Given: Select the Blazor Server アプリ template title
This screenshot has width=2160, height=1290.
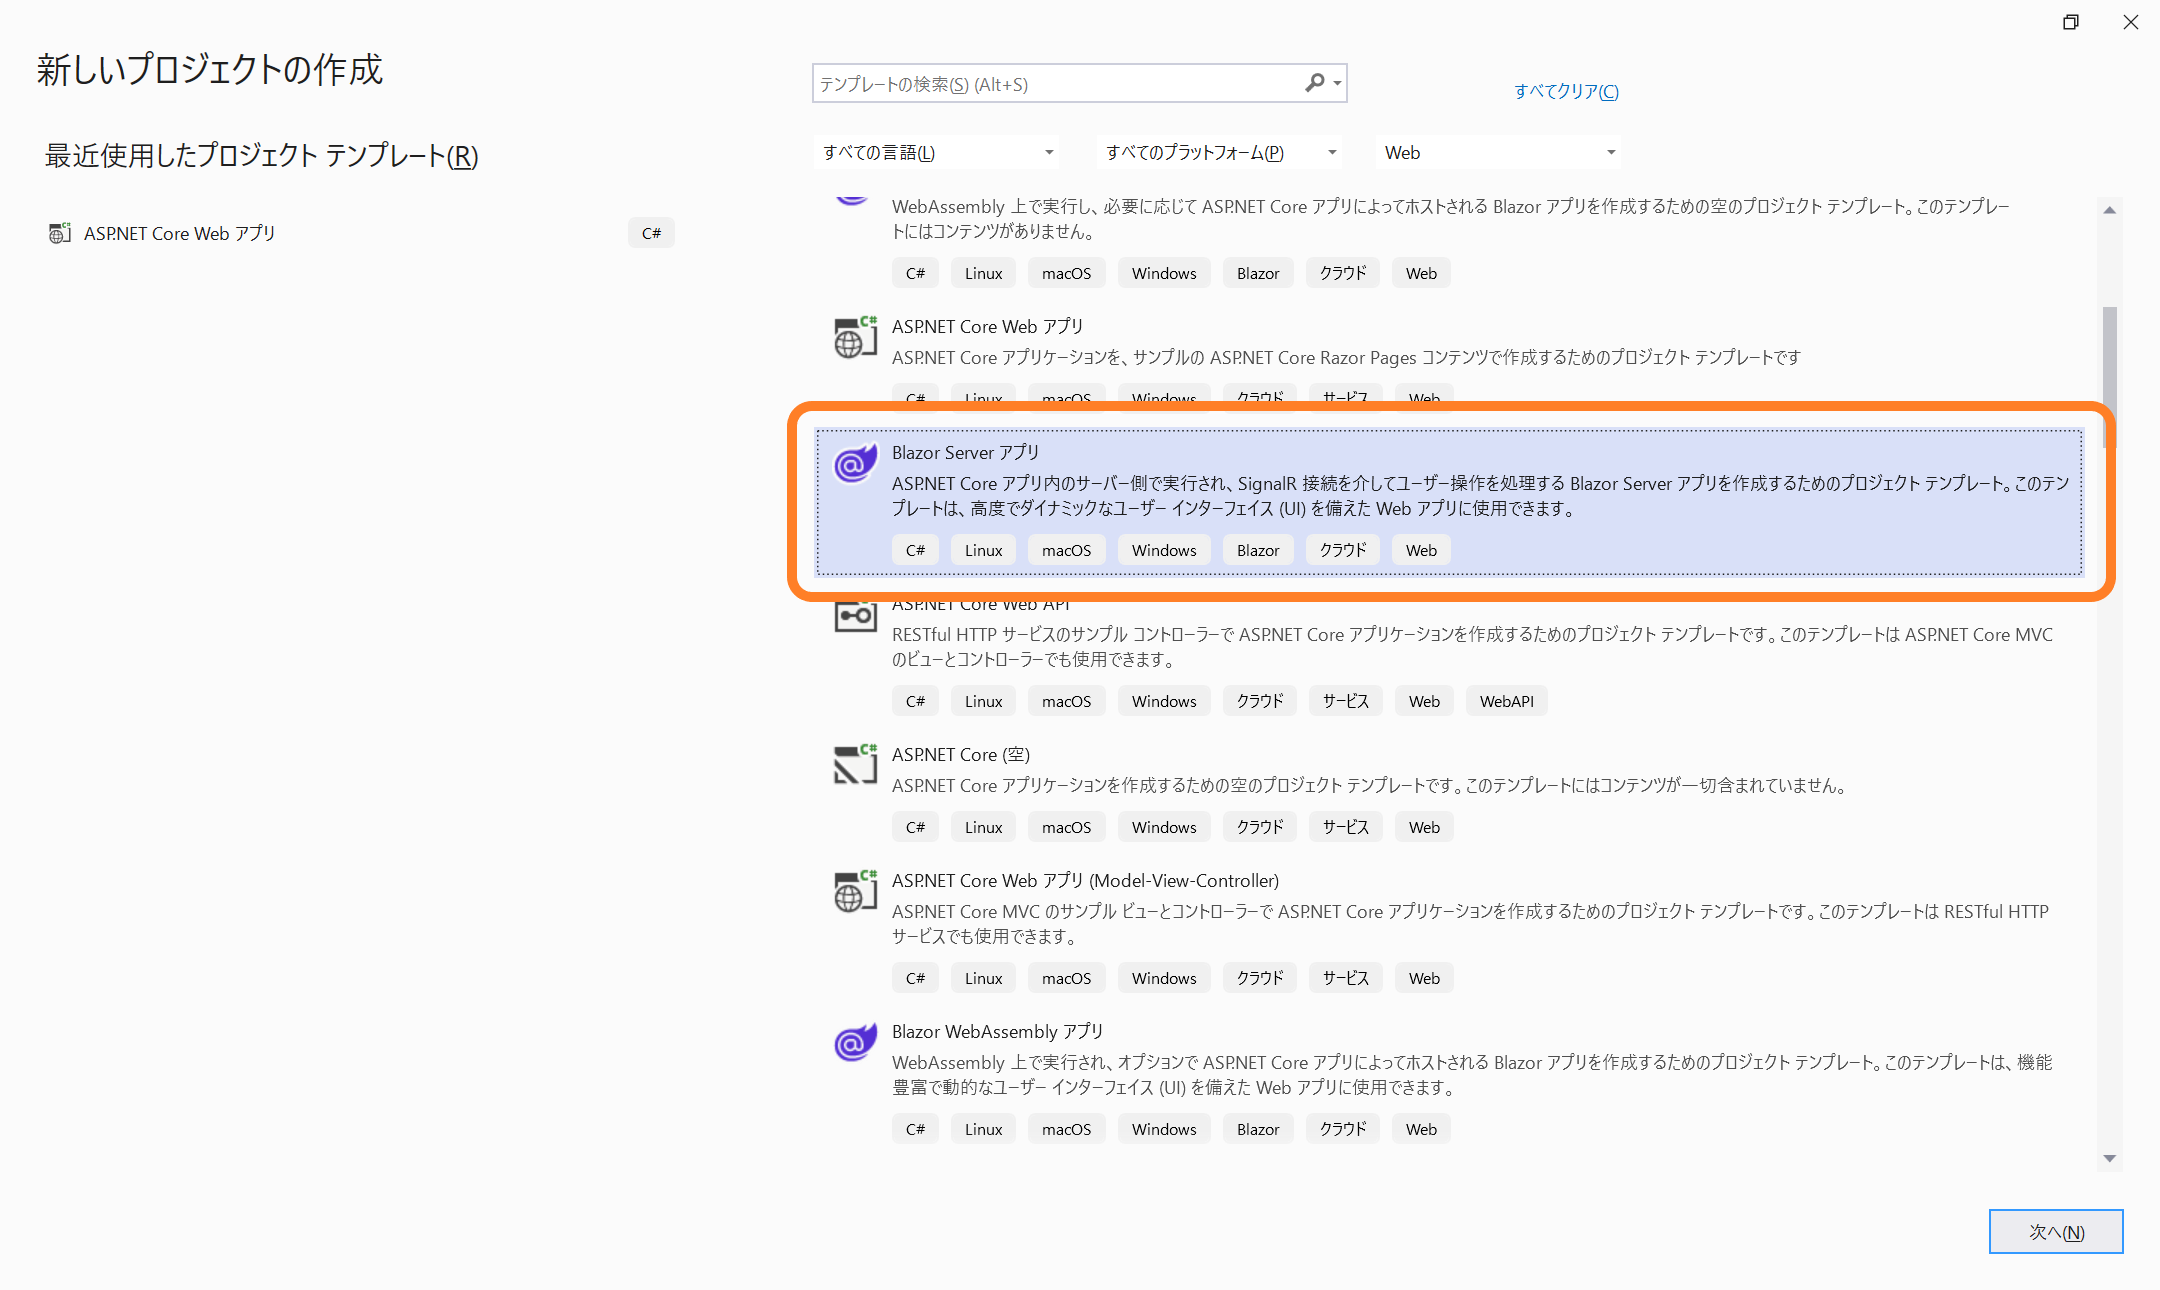Looking at the screenshot, I should point(965,453).
